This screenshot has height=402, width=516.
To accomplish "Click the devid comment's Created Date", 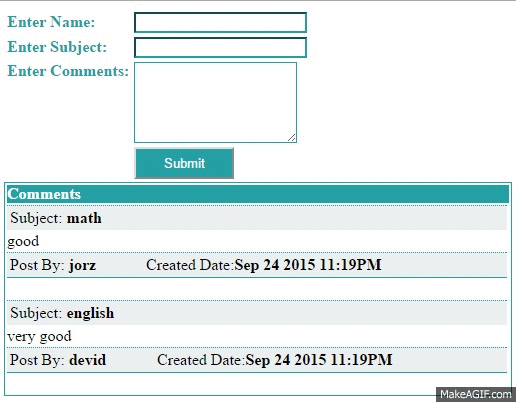I will pyautogui.click(x=275, y=360).
